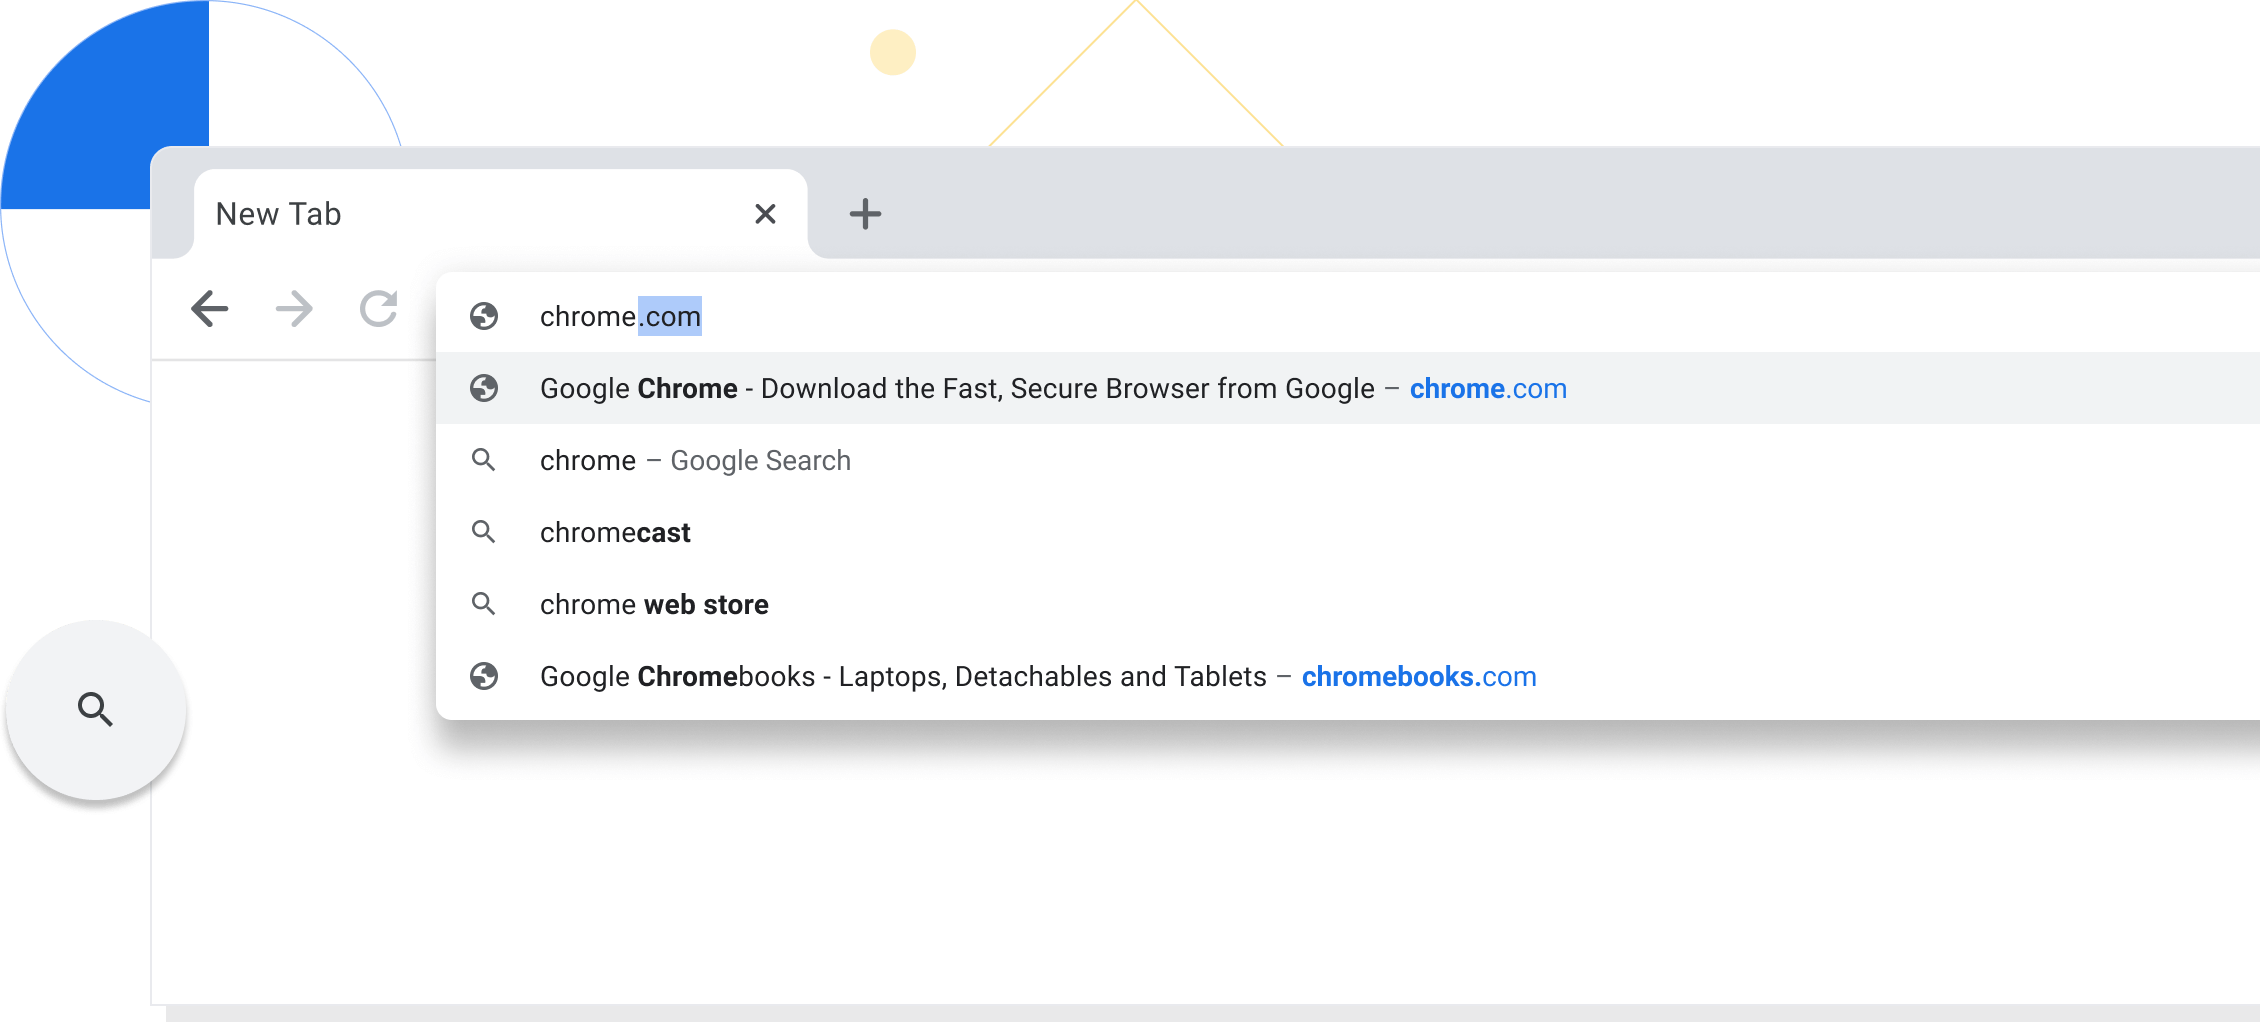2260x1026 pixels.
Task: Open a new tab with the plus button
Action: point(866,213)
